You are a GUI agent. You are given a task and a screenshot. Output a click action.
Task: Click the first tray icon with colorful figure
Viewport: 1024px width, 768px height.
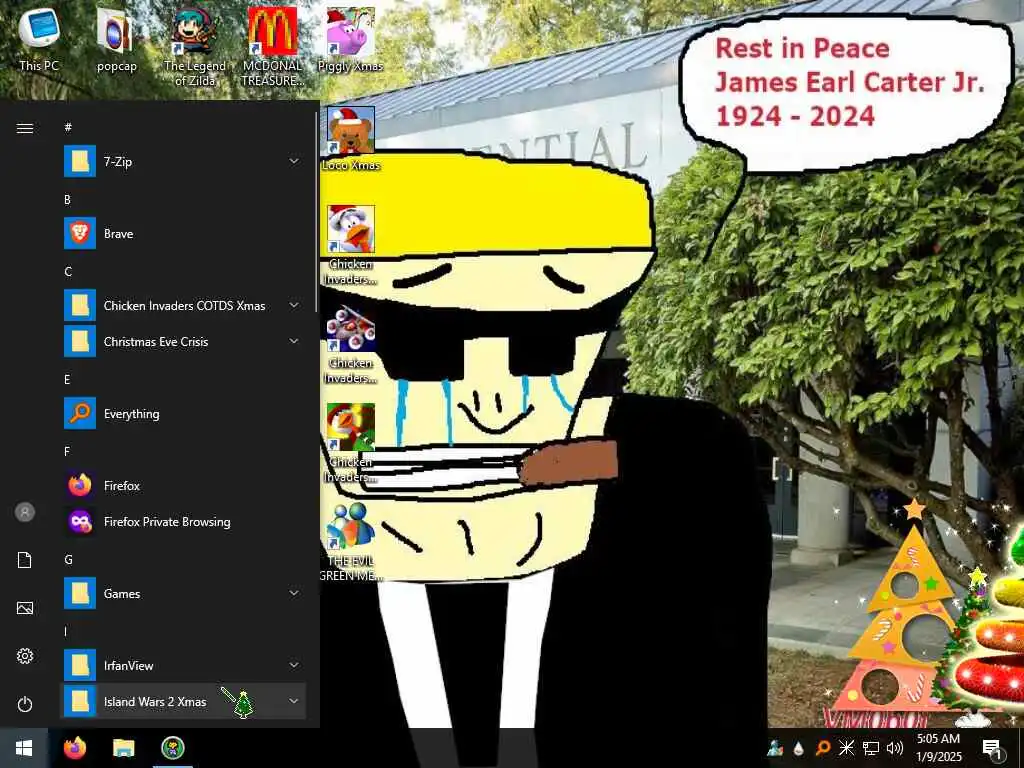point(775,748)
